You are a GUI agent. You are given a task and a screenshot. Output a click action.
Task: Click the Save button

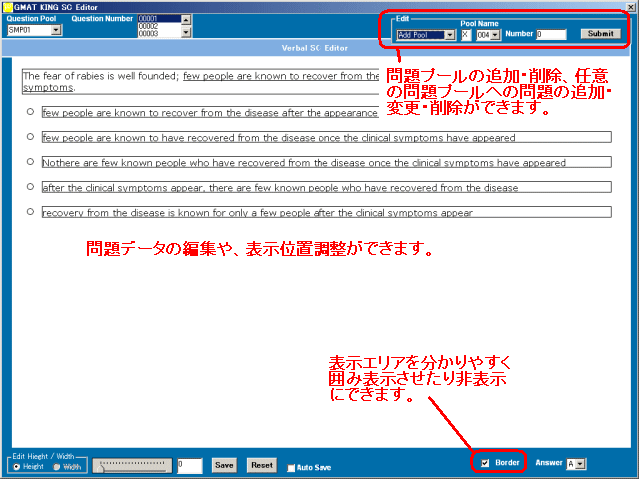coord(224,465)
